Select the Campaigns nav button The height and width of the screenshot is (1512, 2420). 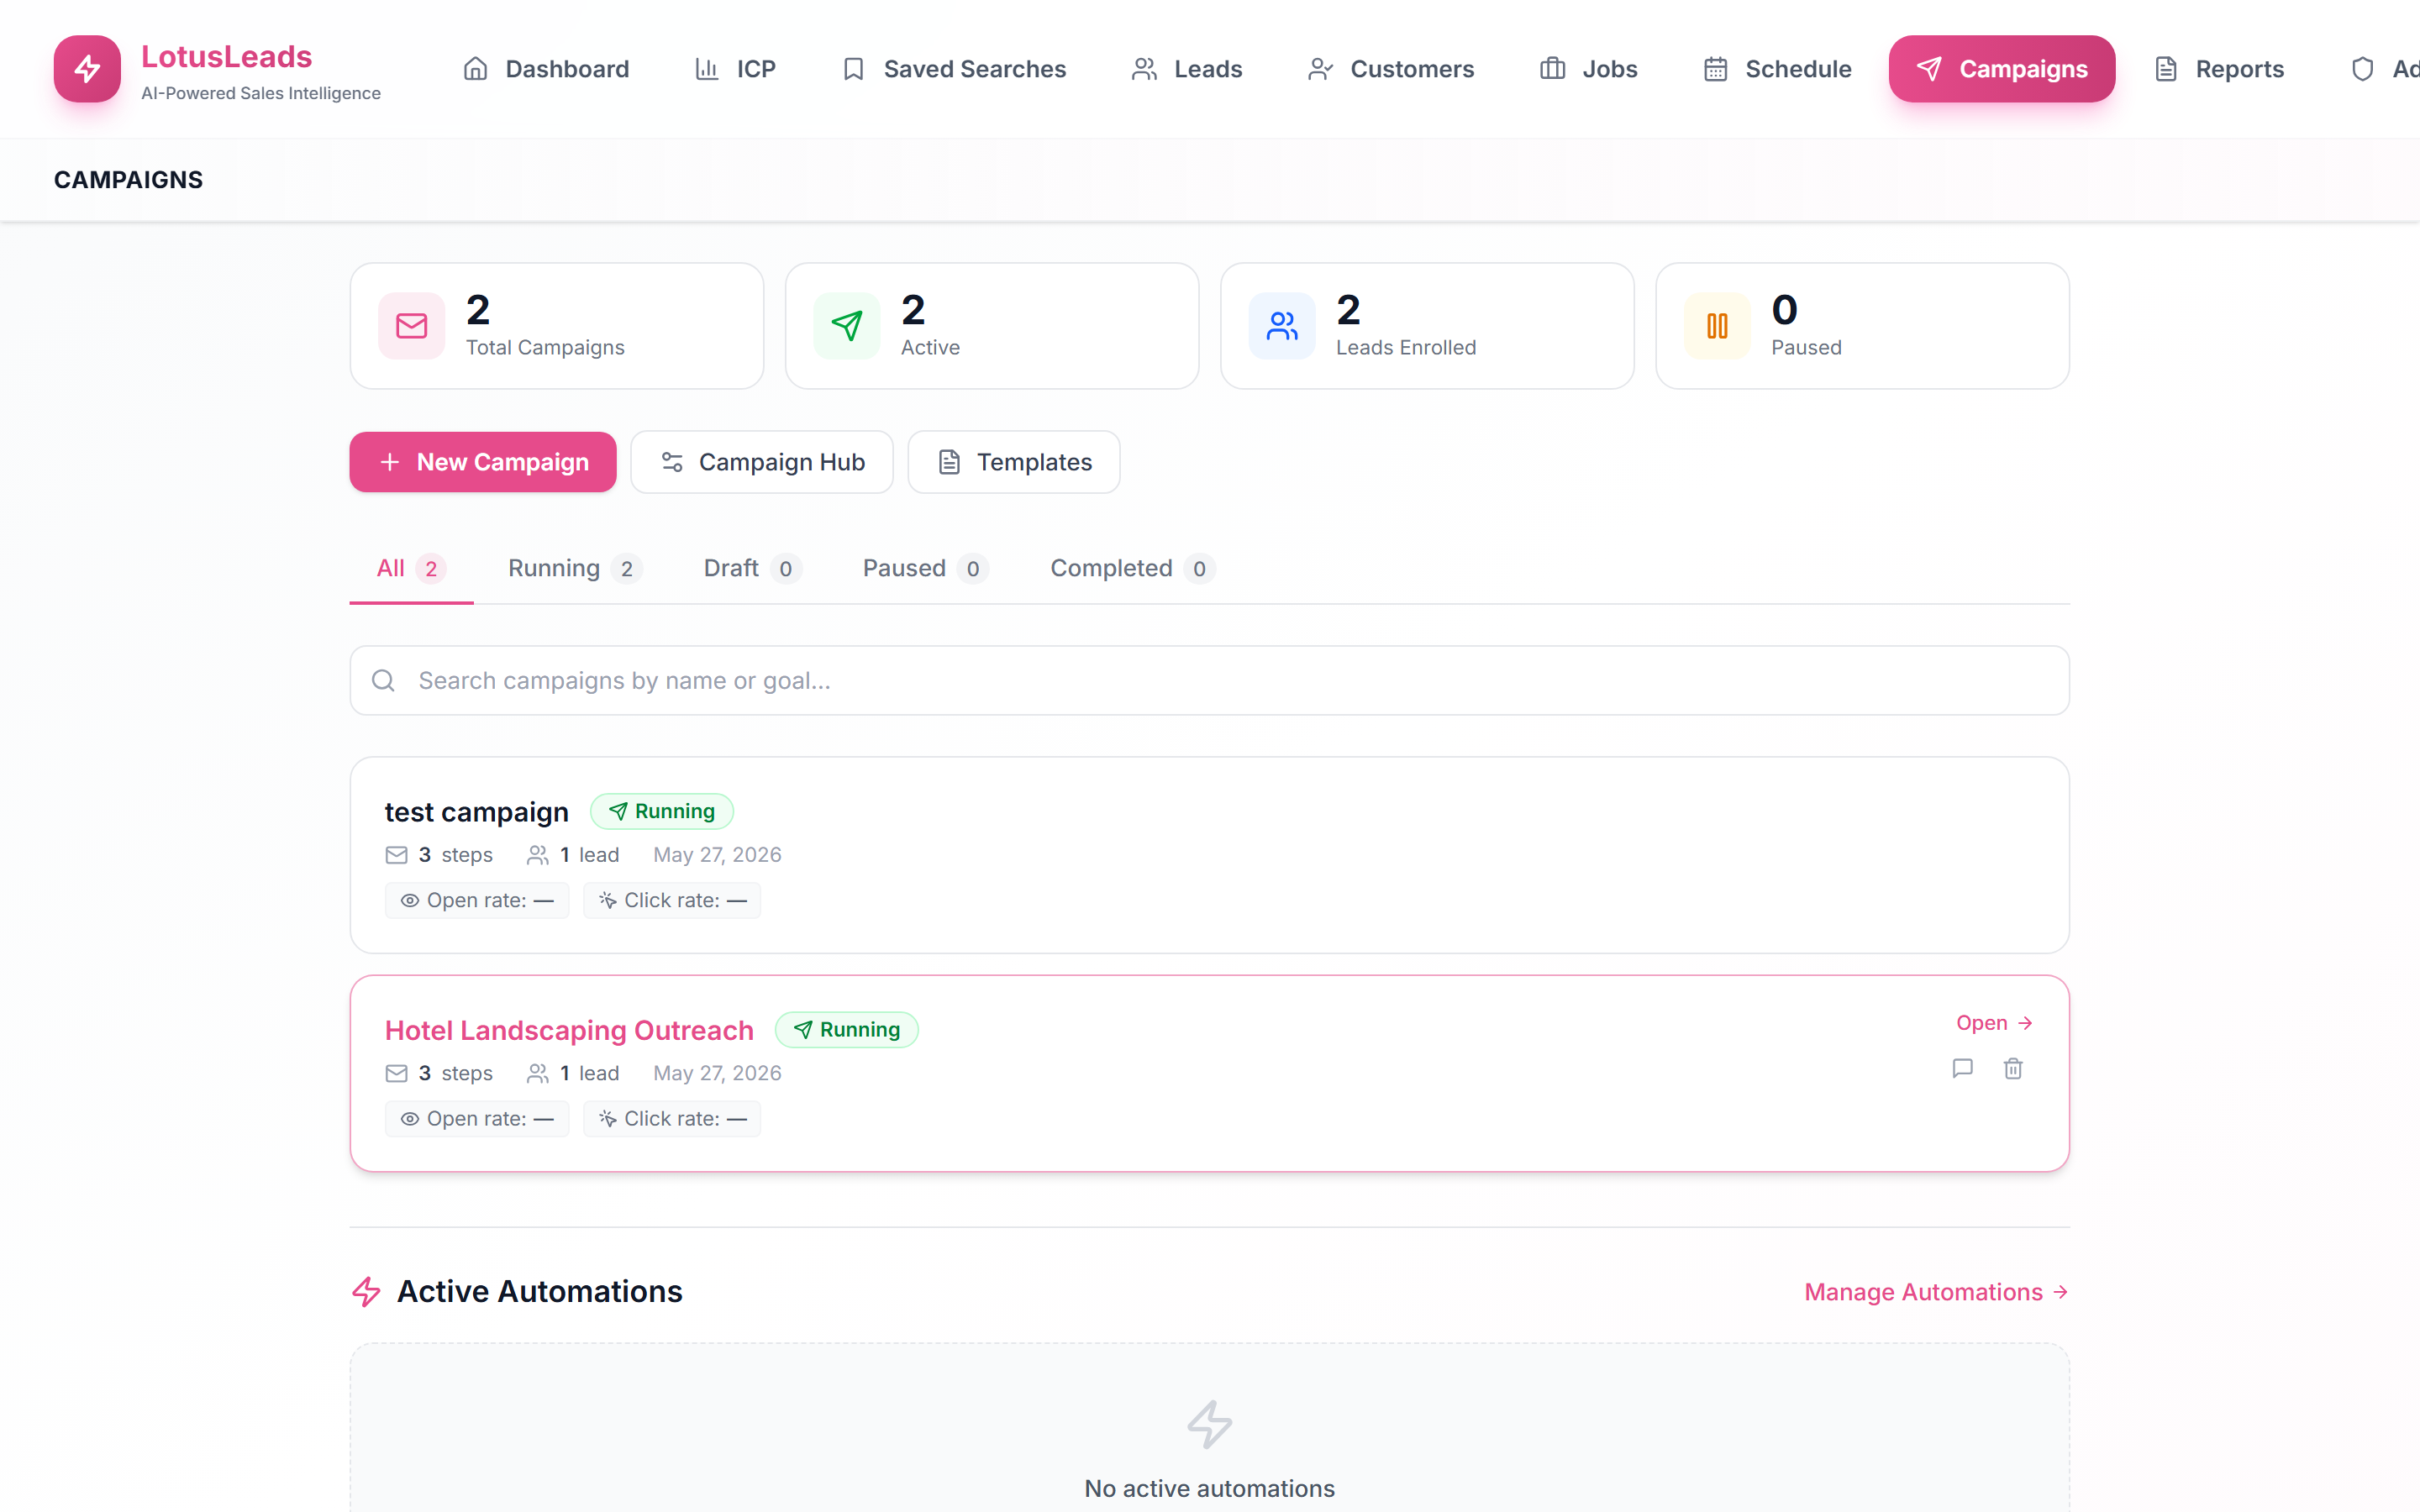point(2002,69)
